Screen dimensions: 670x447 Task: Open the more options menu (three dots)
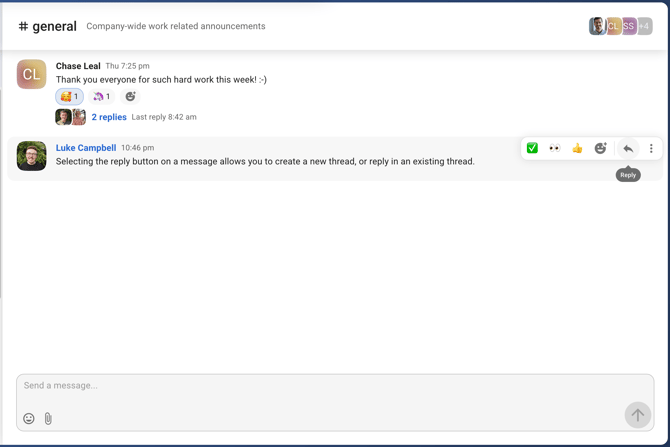click(651, 149)
